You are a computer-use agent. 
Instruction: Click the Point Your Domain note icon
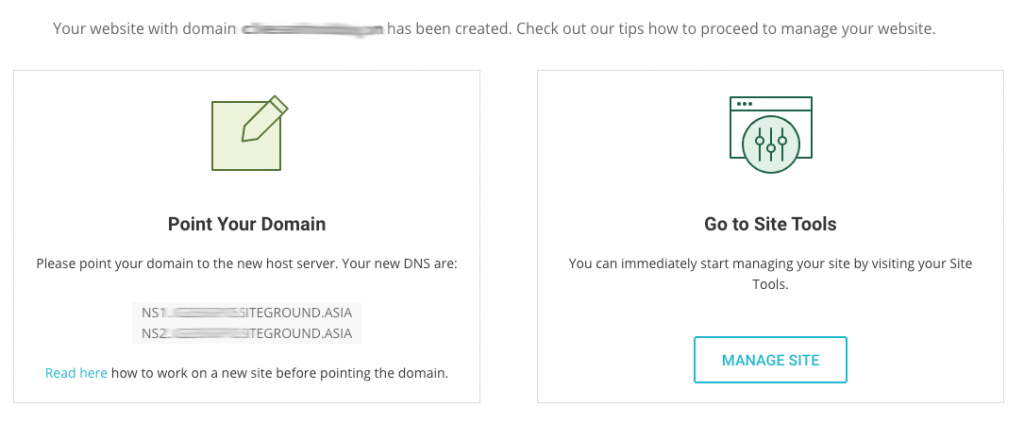249,133
